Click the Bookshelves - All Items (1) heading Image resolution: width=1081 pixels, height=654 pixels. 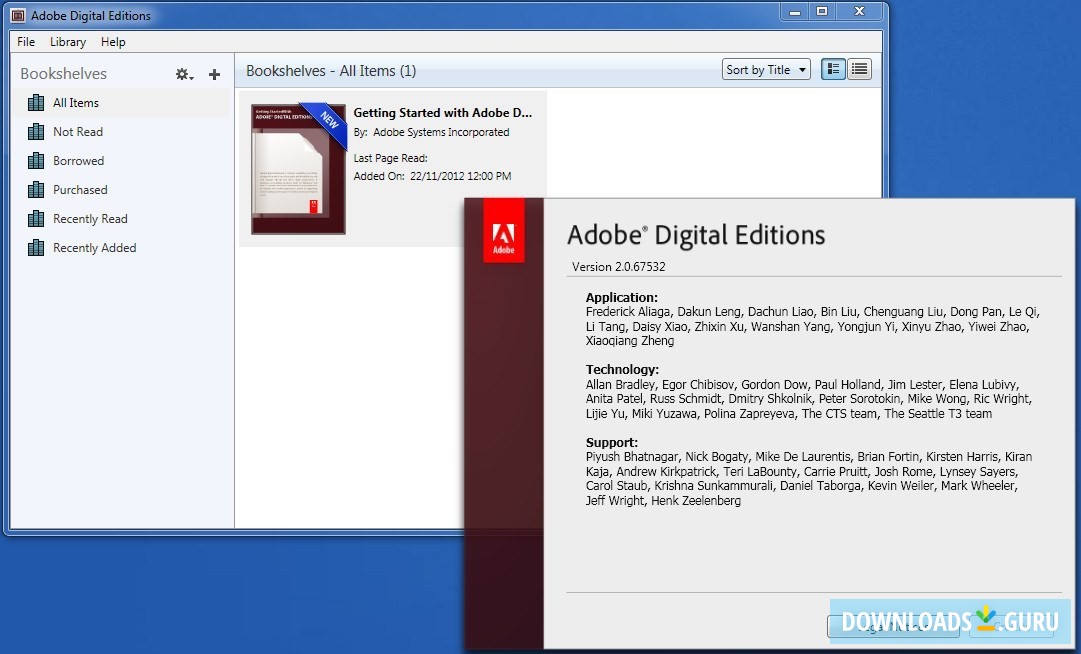331,71
